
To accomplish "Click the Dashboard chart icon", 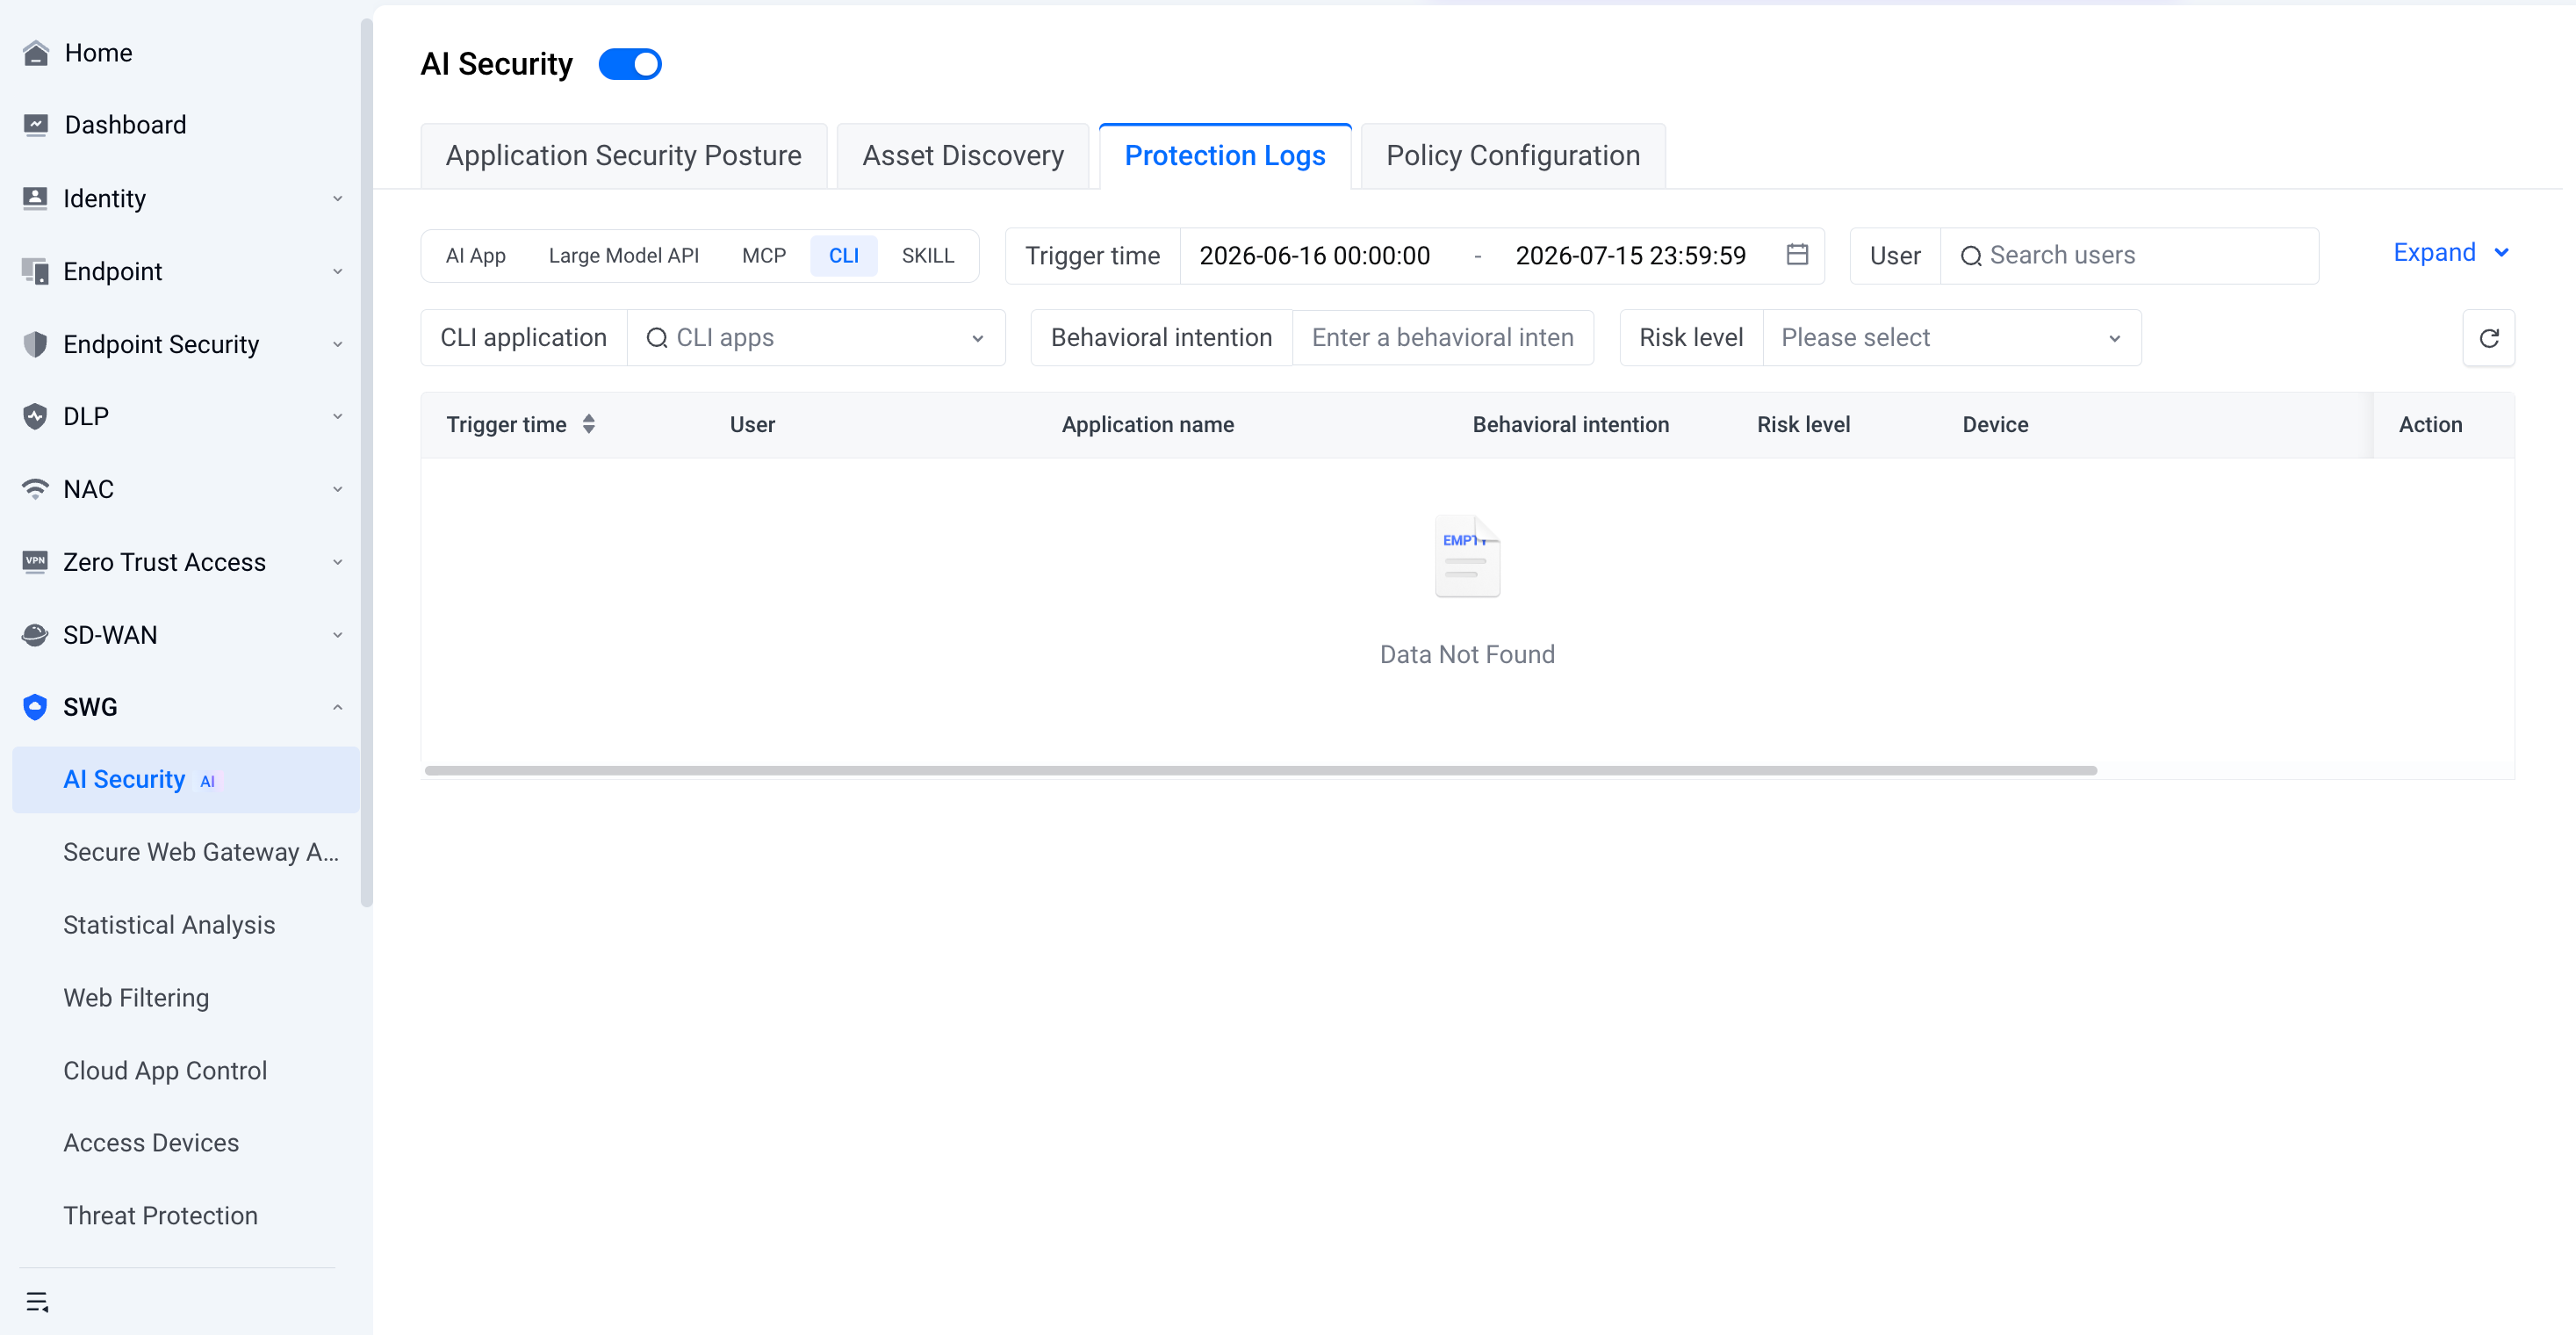I will [36, 125].
